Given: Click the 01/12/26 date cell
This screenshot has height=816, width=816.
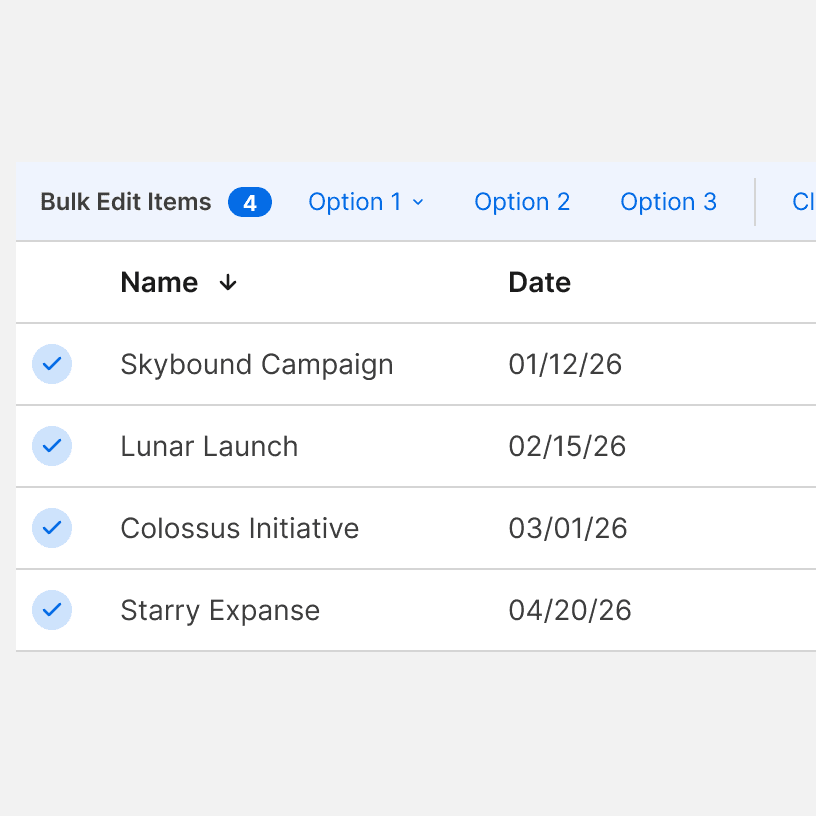Looking at the screenshot, I should pyautogui.click(x=565, y=364).
